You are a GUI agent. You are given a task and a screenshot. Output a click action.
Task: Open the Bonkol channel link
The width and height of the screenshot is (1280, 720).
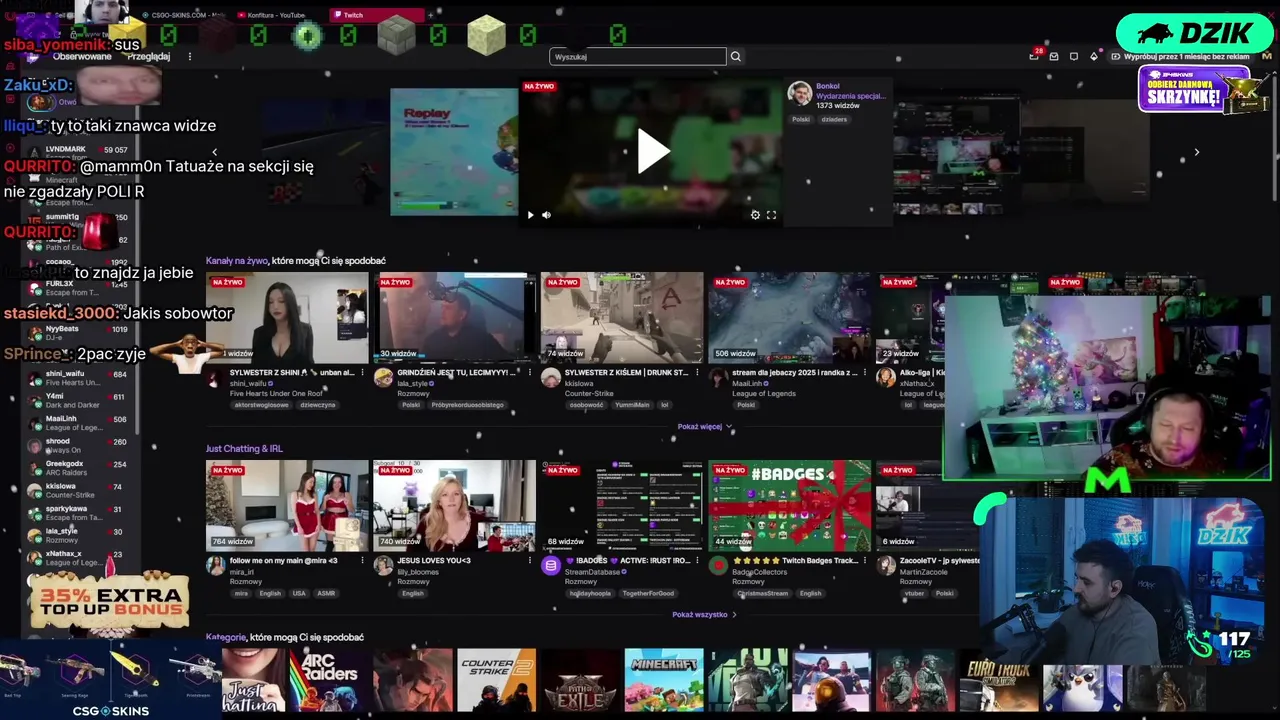click(x=828, y=86)
